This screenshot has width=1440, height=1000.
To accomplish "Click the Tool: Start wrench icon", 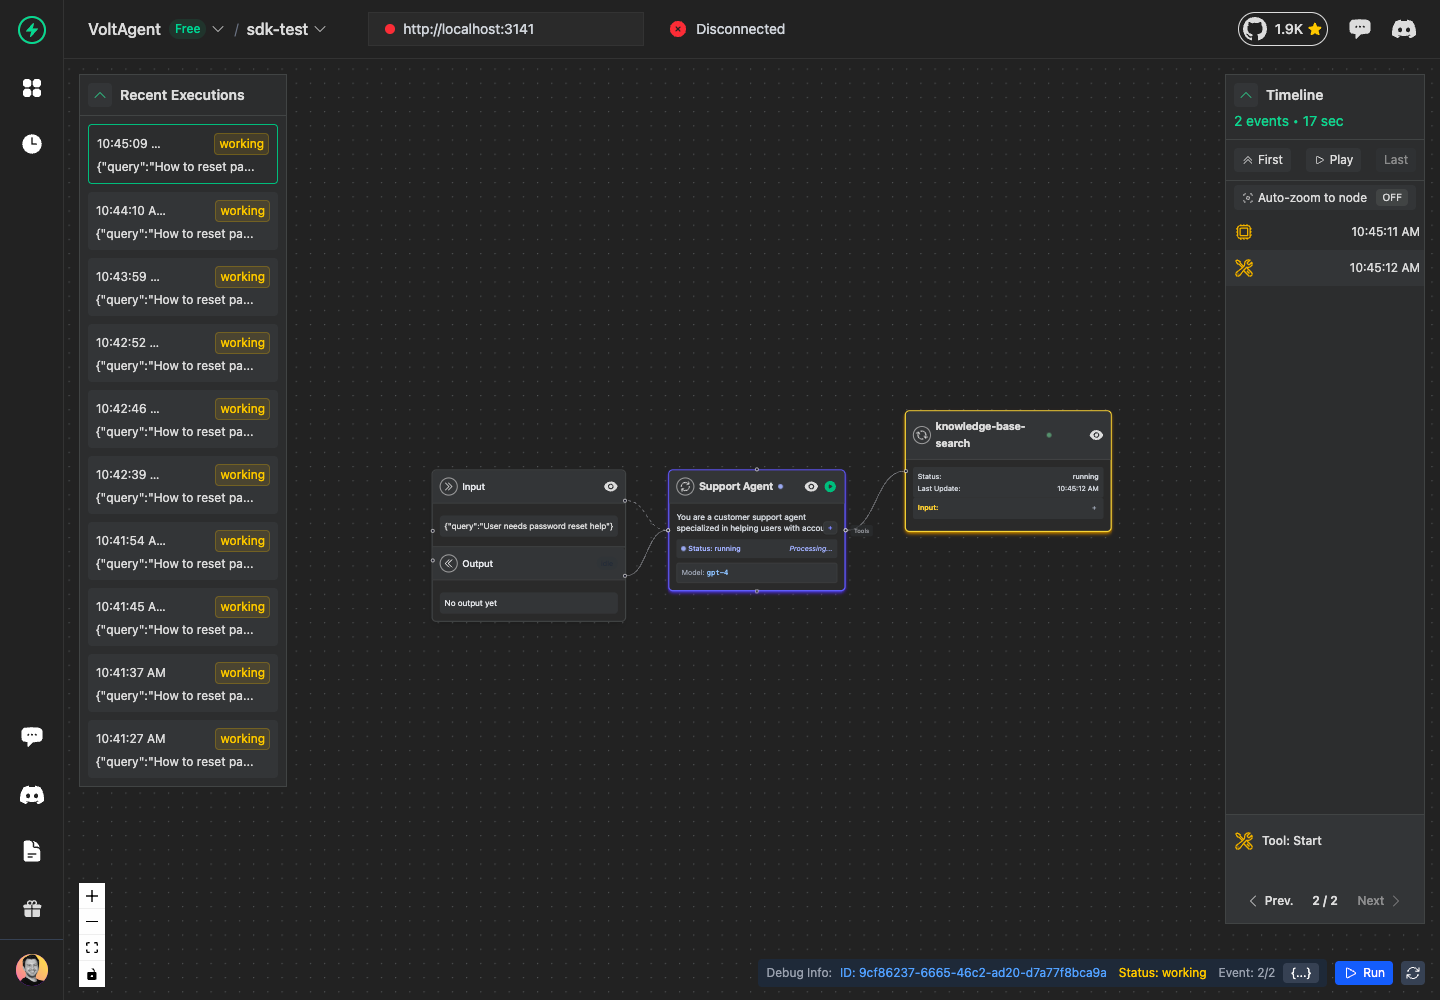I will (1244, 841).
